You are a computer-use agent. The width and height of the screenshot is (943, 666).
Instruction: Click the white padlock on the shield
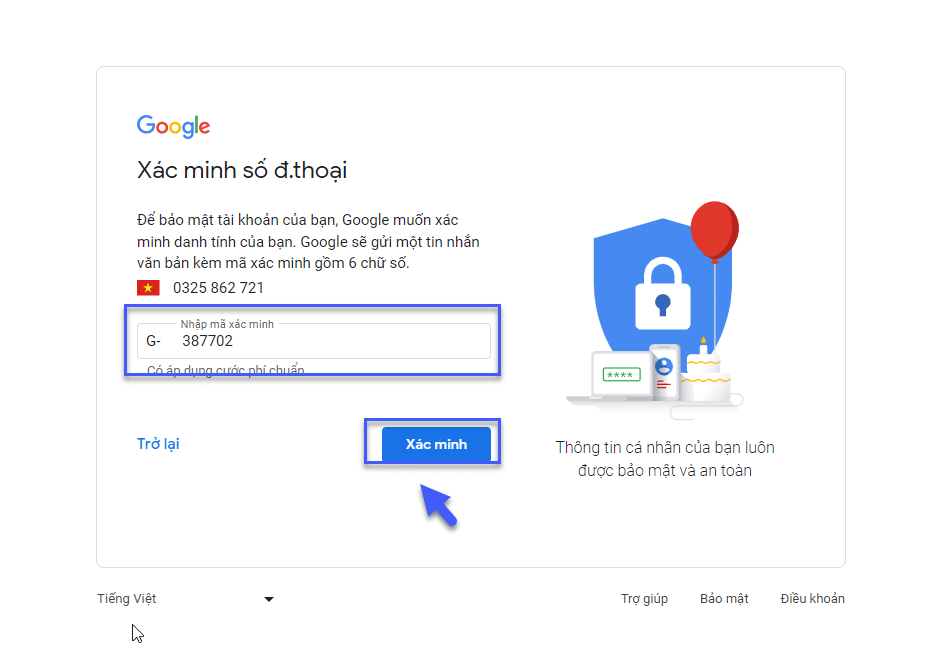click(660, 292)
